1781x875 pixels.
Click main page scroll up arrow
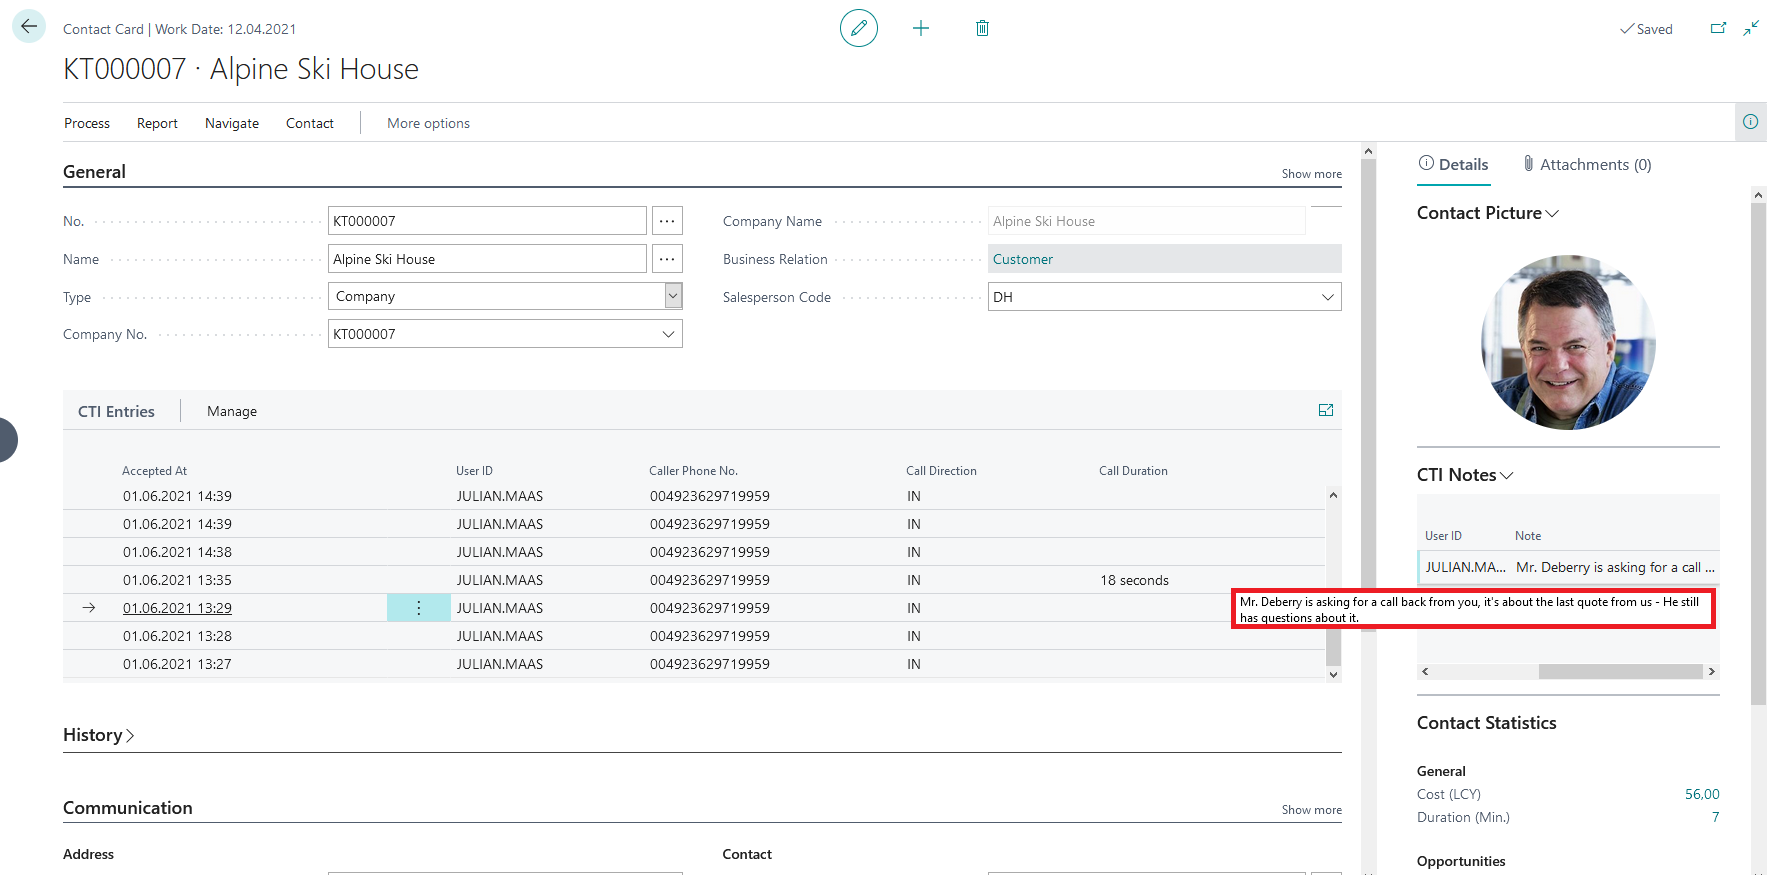click(1368, 151)
